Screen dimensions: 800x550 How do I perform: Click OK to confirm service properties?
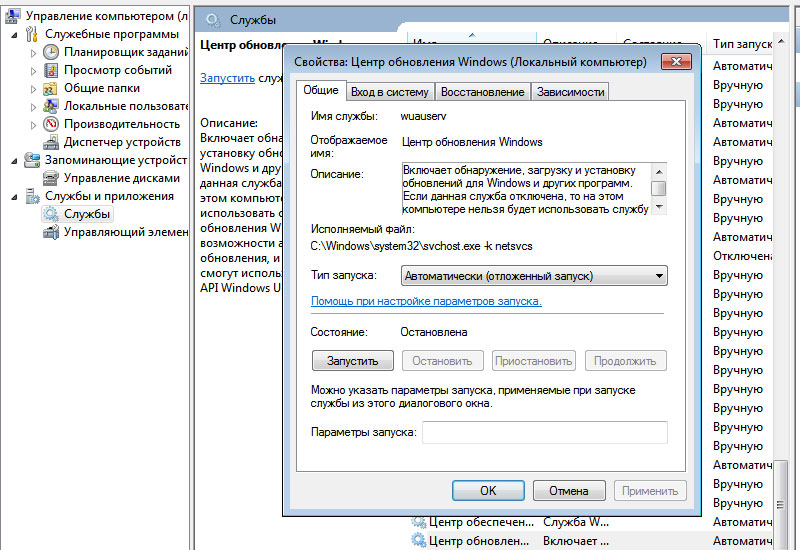click(x=488, y=491)
